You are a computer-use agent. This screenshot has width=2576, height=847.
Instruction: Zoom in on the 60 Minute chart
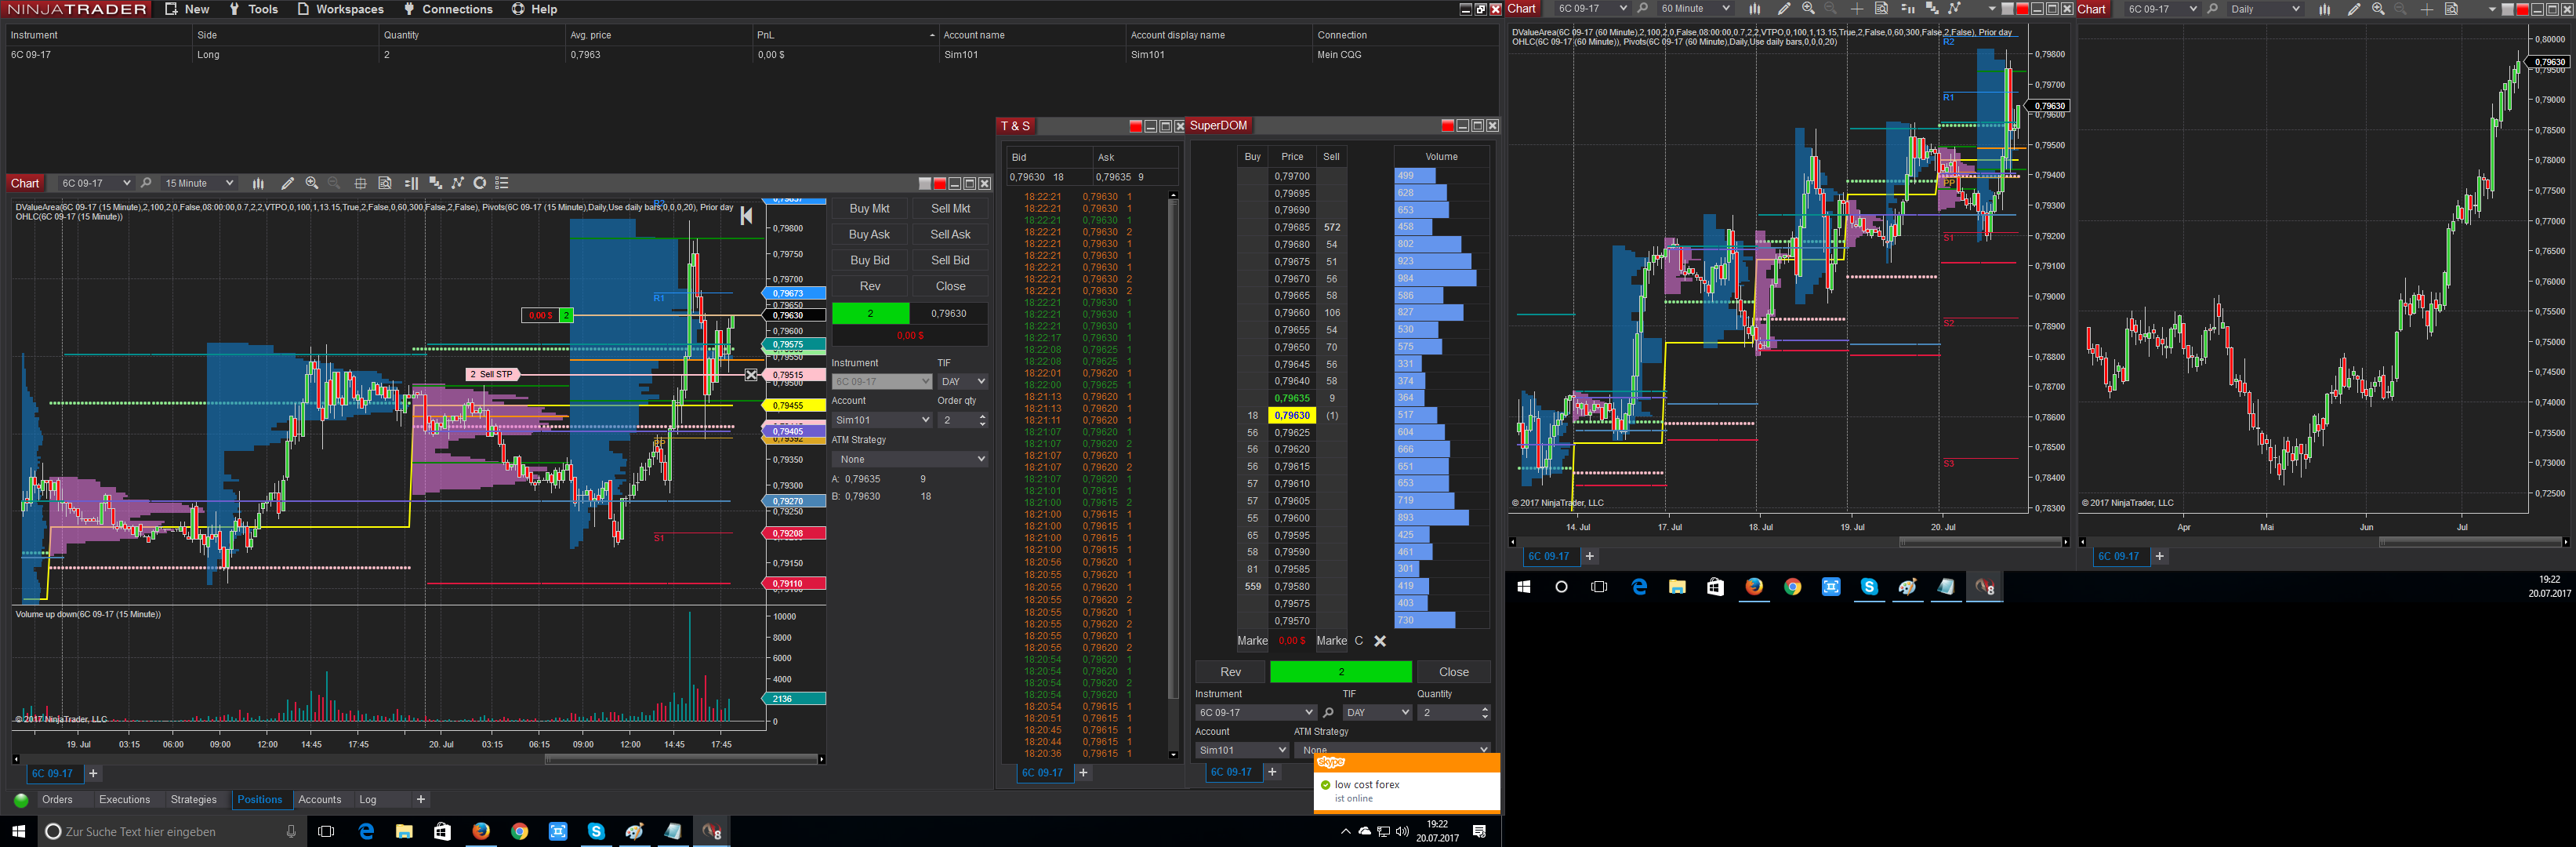(1808, 9)
